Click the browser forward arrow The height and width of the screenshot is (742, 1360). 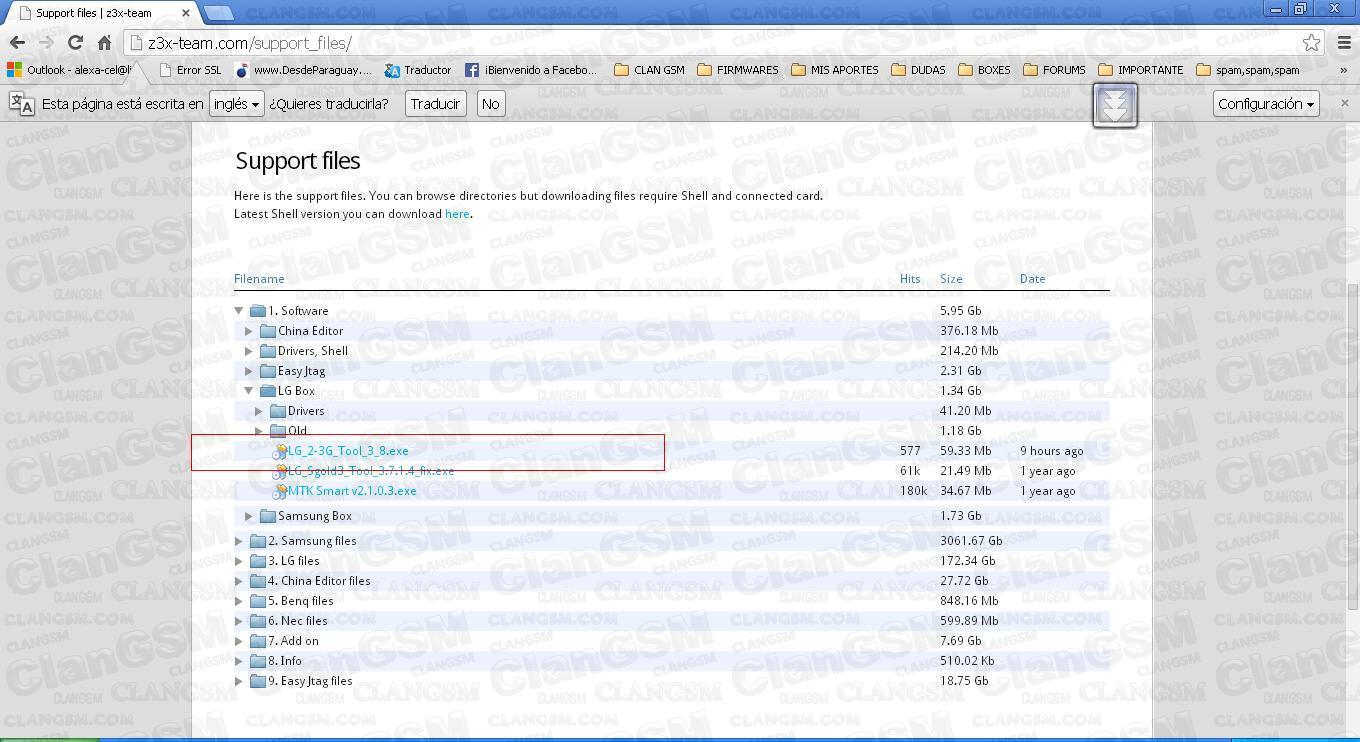(x=46, y=43)
